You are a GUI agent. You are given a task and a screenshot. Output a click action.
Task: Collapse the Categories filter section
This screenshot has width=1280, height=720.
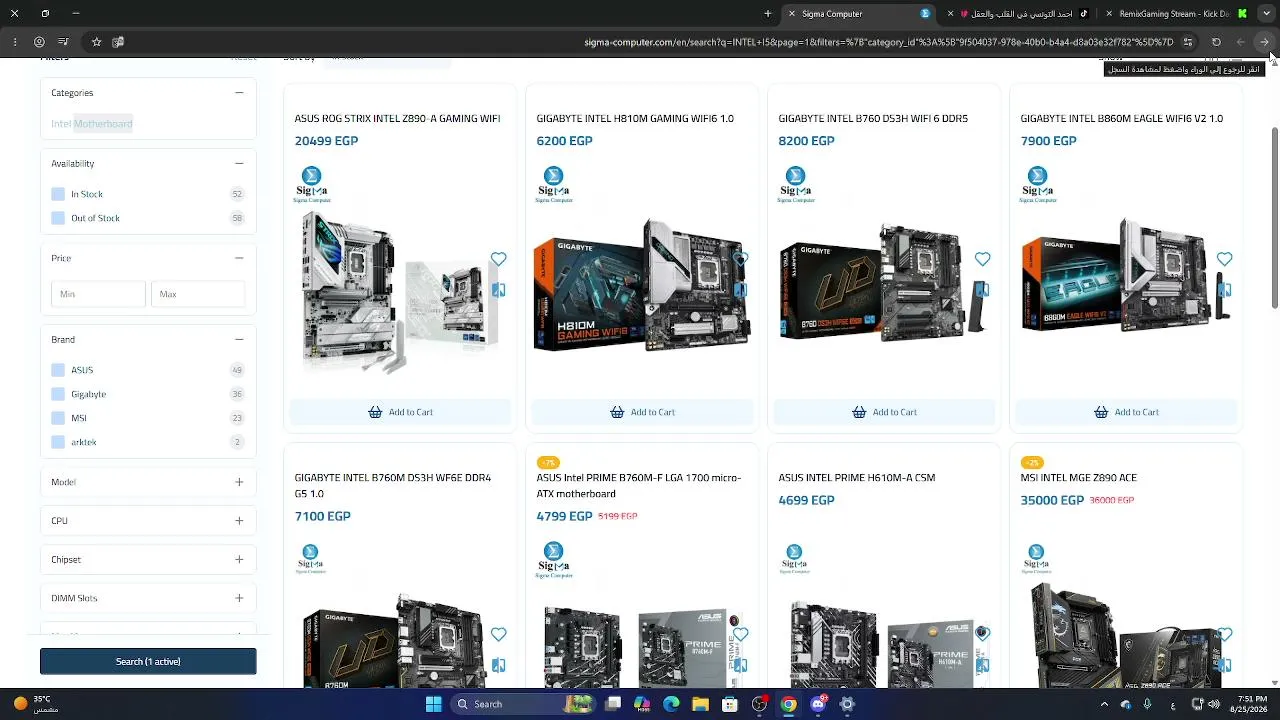[239, 93]
